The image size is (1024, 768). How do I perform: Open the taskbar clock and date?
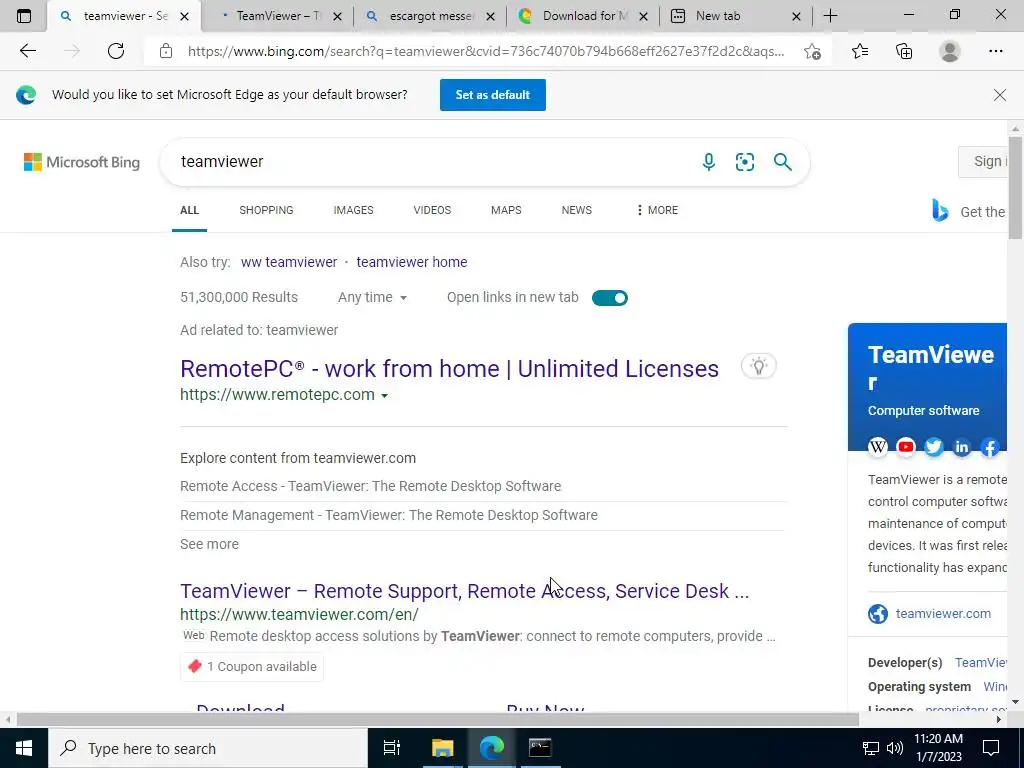[938, 748]
